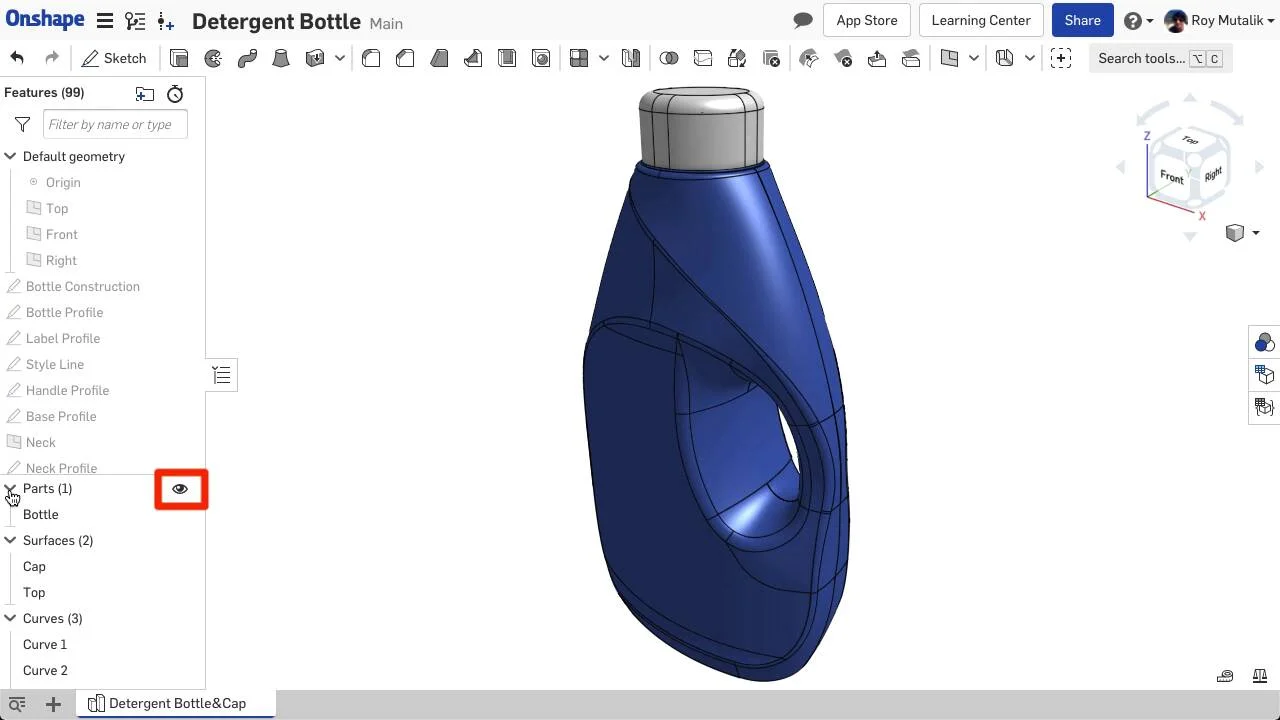Click the Search tools box
1280x720 pixels.
tap(1160, 58)
